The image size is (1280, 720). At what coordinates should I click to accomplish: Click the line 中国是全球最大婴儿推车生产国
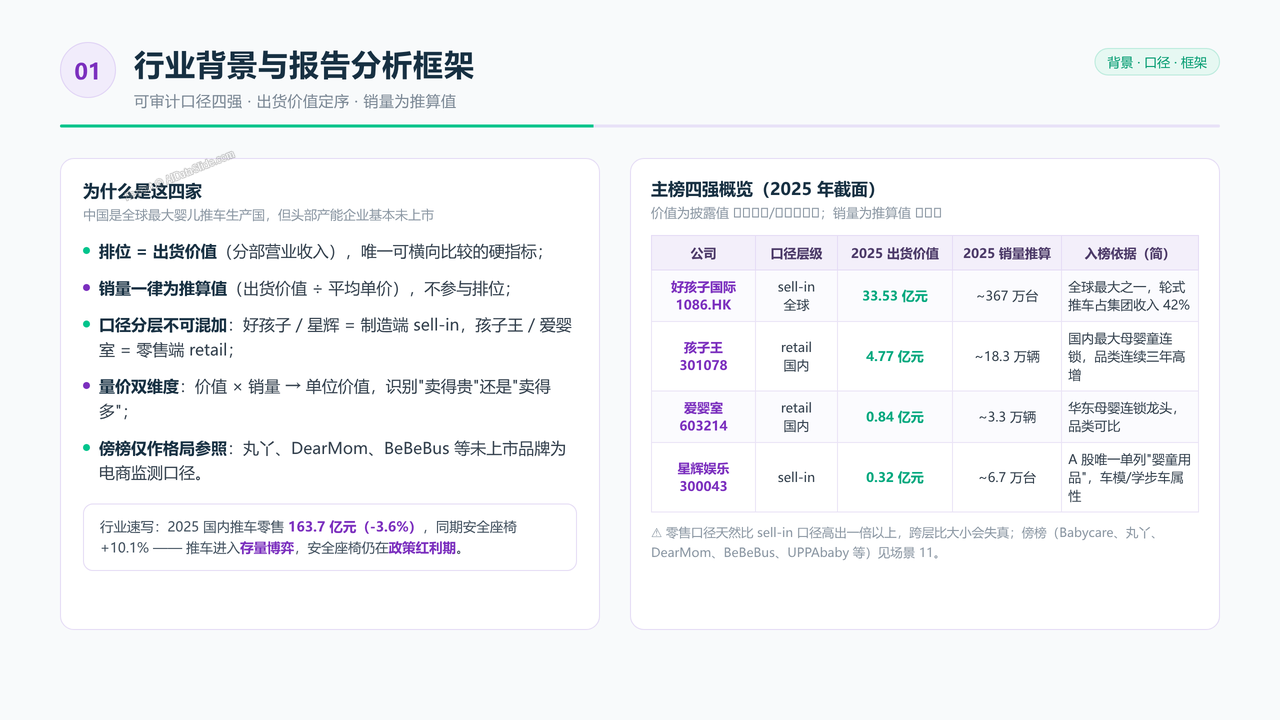click(x=258, y=215)
